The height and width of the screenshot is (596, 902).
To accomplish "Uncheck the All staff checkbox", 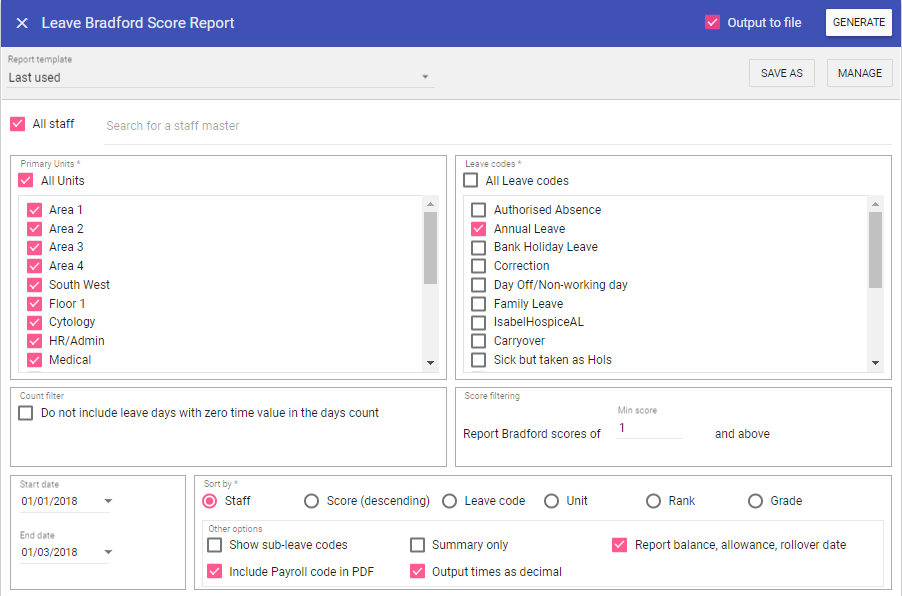I will click(x=18, y=124).
